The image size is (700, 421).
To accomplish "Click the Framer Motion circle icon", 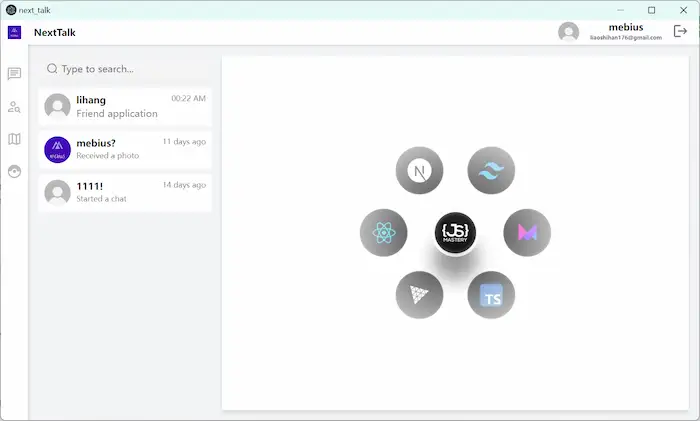I will click(x=527, y=233).
